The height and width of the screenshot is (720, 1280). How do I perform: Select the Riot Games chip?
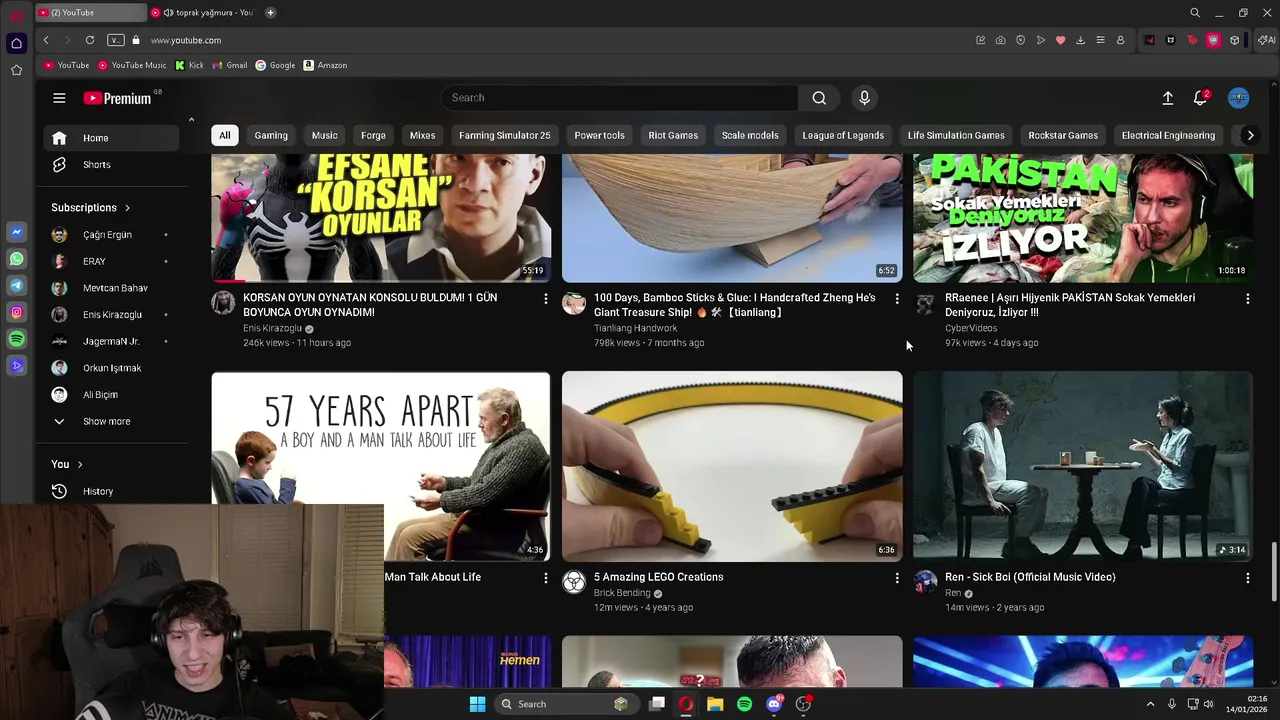[x=673, y=135]
